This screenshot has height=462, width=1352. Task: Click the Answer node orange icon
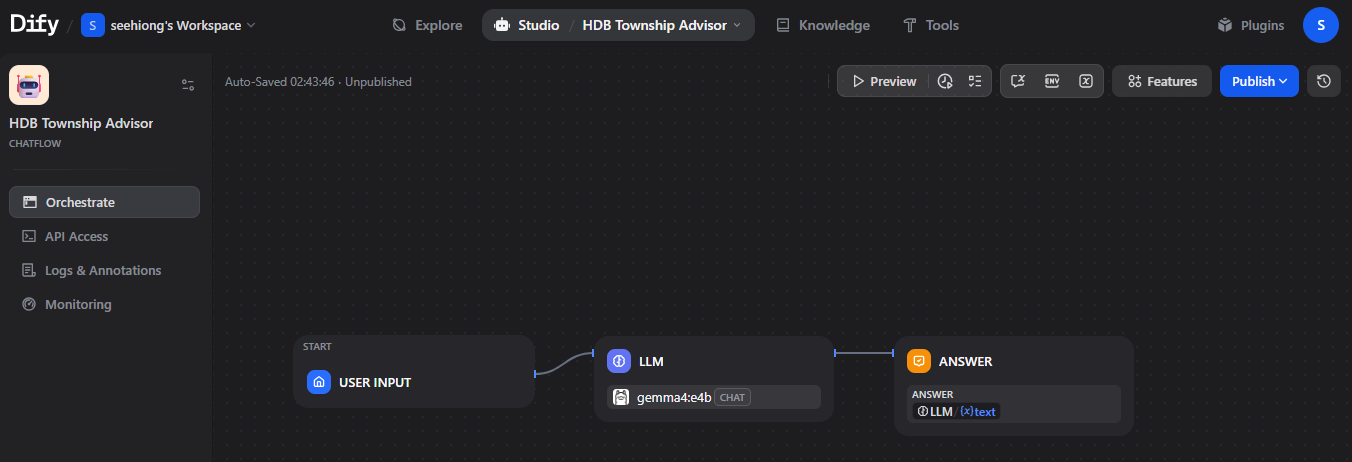(919, 361)
